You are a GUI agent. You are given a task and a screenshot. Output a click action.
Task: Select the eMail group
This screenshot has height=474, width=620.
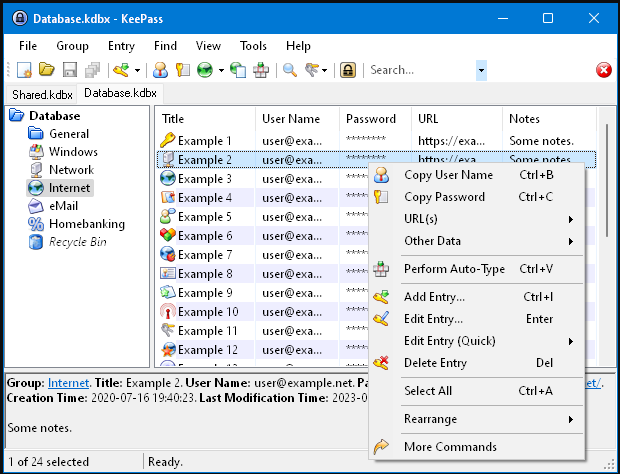point(63,206)
